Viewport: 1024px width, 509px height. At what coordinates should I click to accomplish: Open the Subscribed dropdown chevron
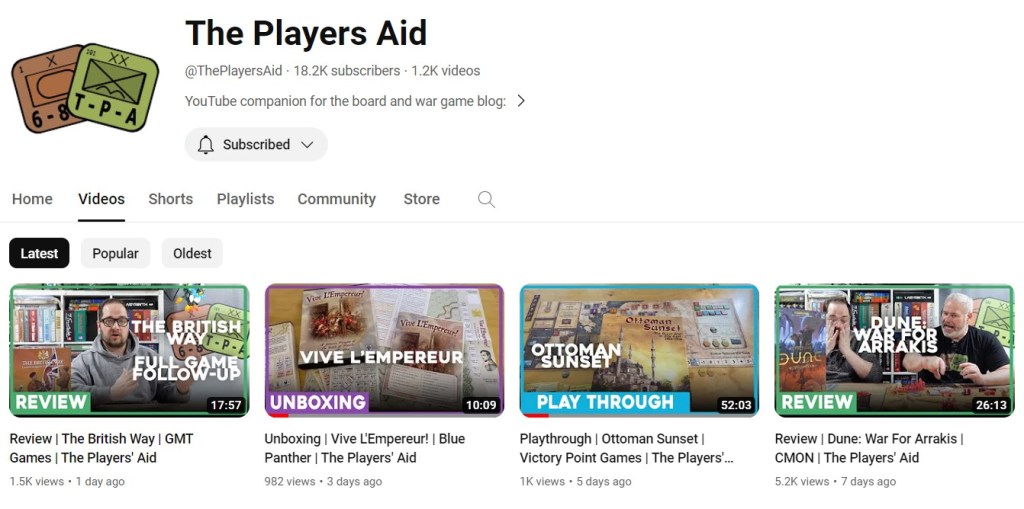(x=307, y=144)
